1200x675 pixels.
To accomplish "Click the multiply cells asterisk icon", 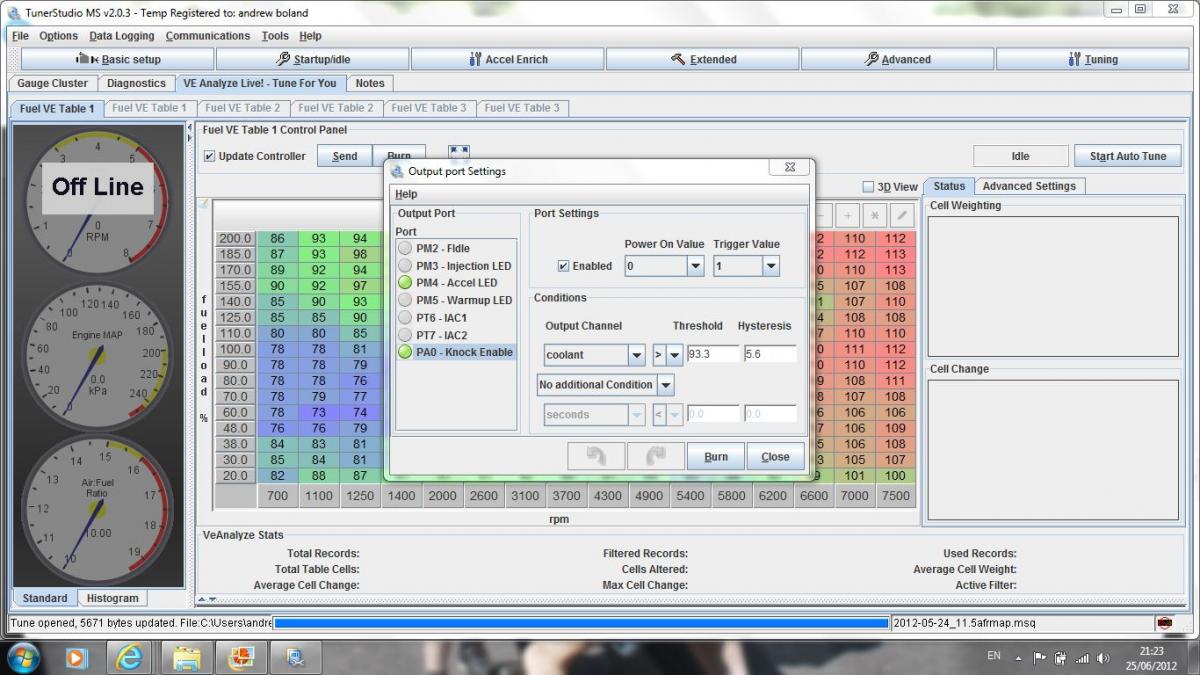I will point(874,215).
